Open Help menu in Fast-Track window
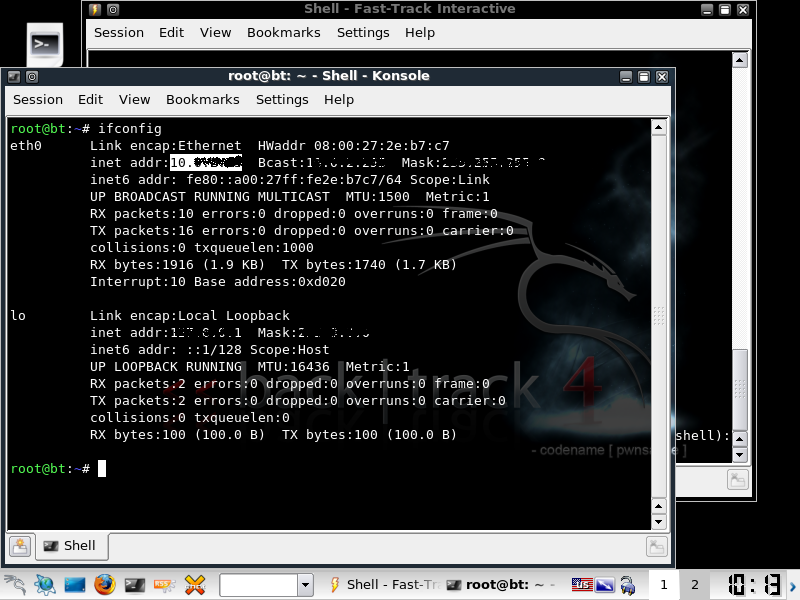 coord(420,33)
